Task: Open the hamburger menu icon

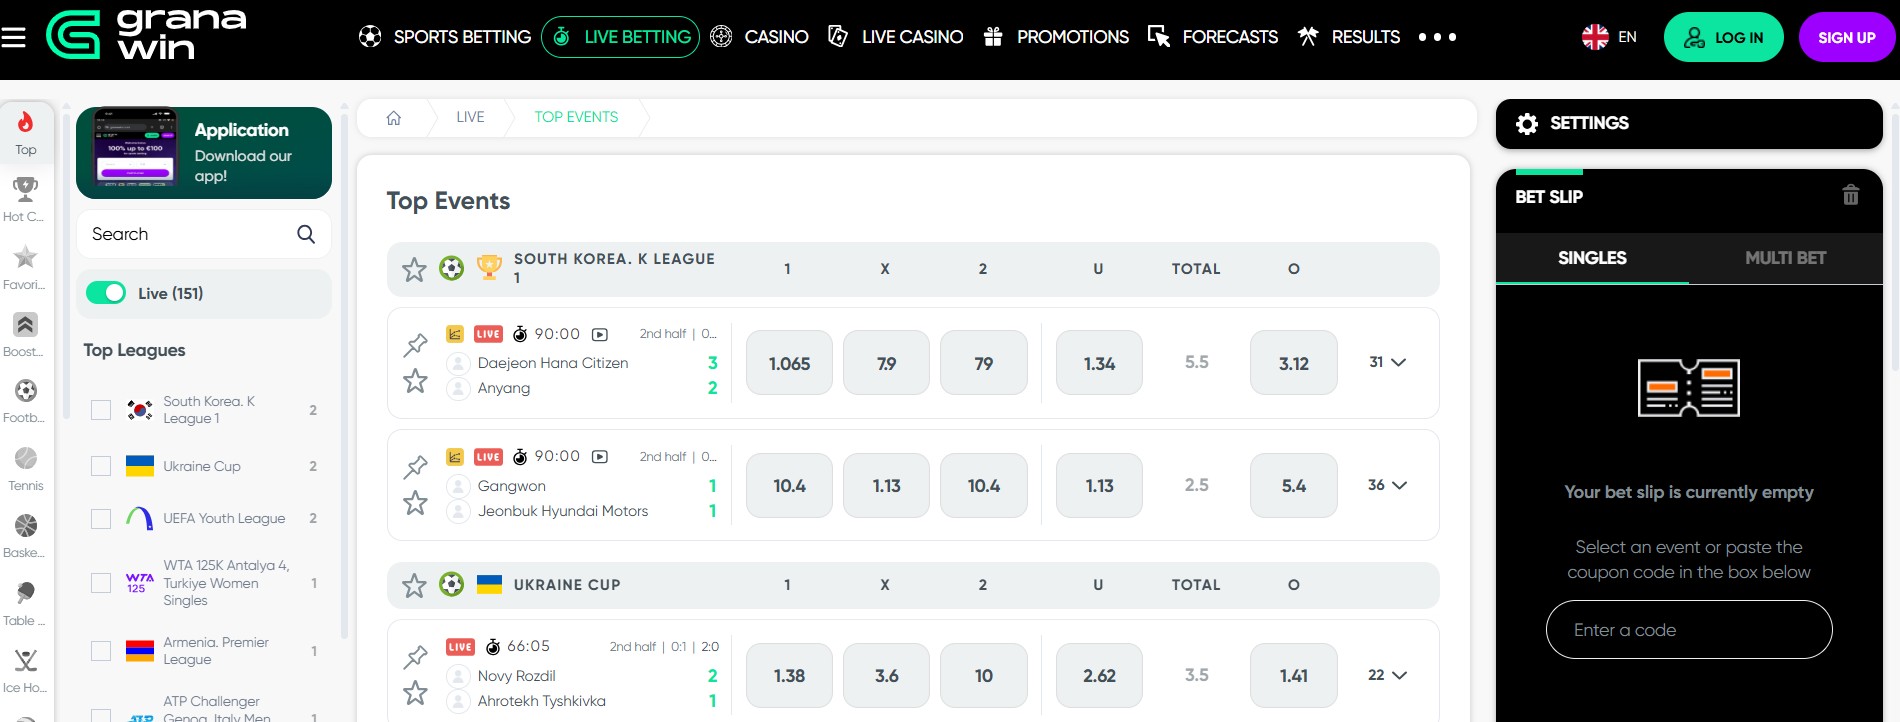Action: click(x=13, y=38)
